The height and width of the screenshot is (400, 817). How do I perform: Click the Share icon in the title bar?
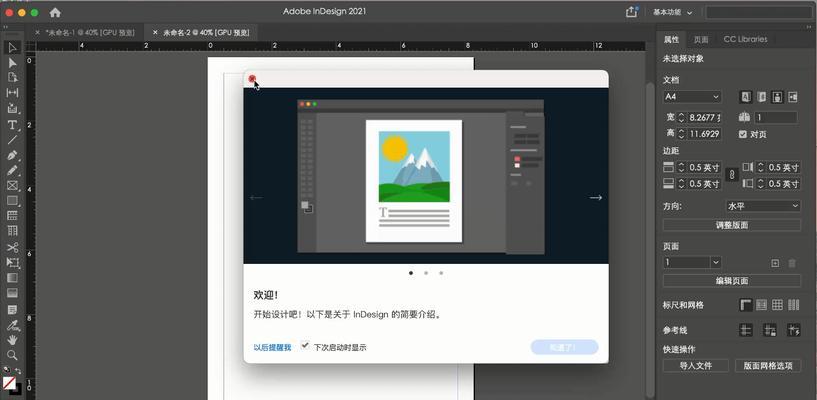(x=632, y=12)
